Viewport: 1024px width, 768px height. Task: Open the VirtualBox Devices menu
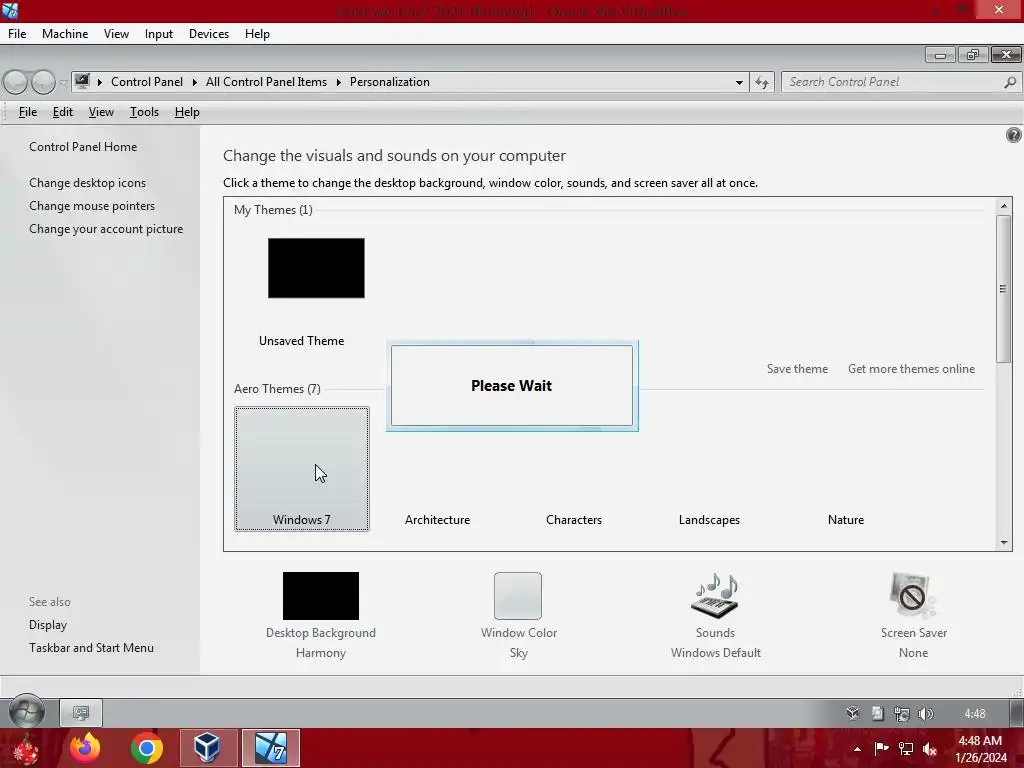click(209, 34)
